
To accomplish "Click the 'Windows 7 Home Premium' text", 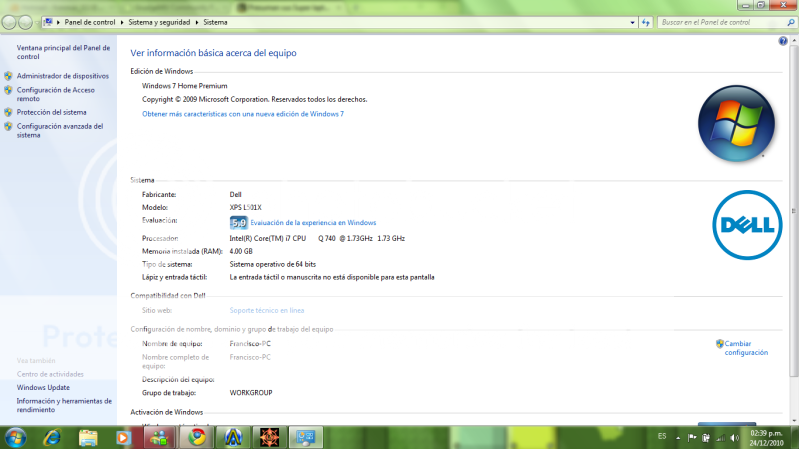I will [x=184, y=86].
